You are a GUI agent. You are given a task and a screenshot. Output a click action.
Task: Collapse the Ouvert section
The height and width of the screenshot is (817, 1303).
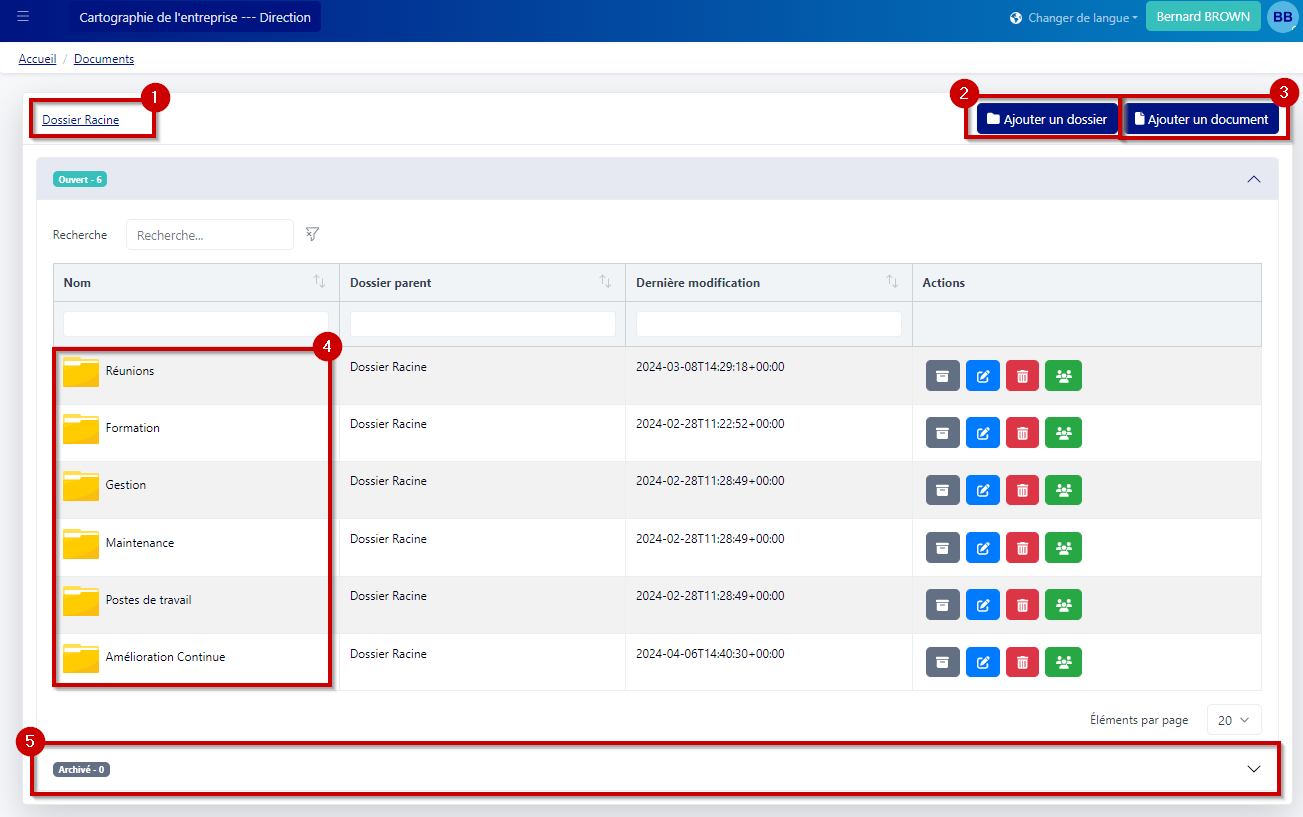(1253, 180)
